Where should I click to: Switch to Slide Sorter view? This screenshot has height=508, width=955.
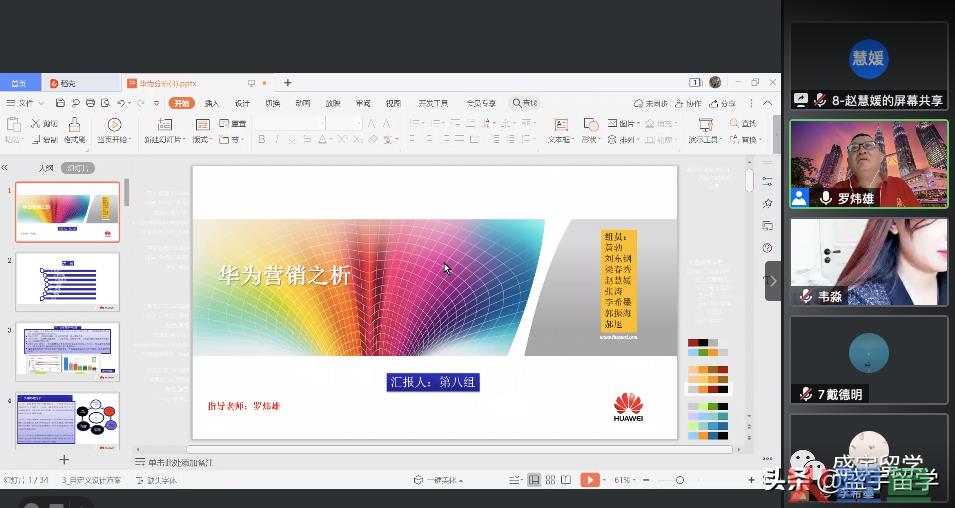point(550,480)
